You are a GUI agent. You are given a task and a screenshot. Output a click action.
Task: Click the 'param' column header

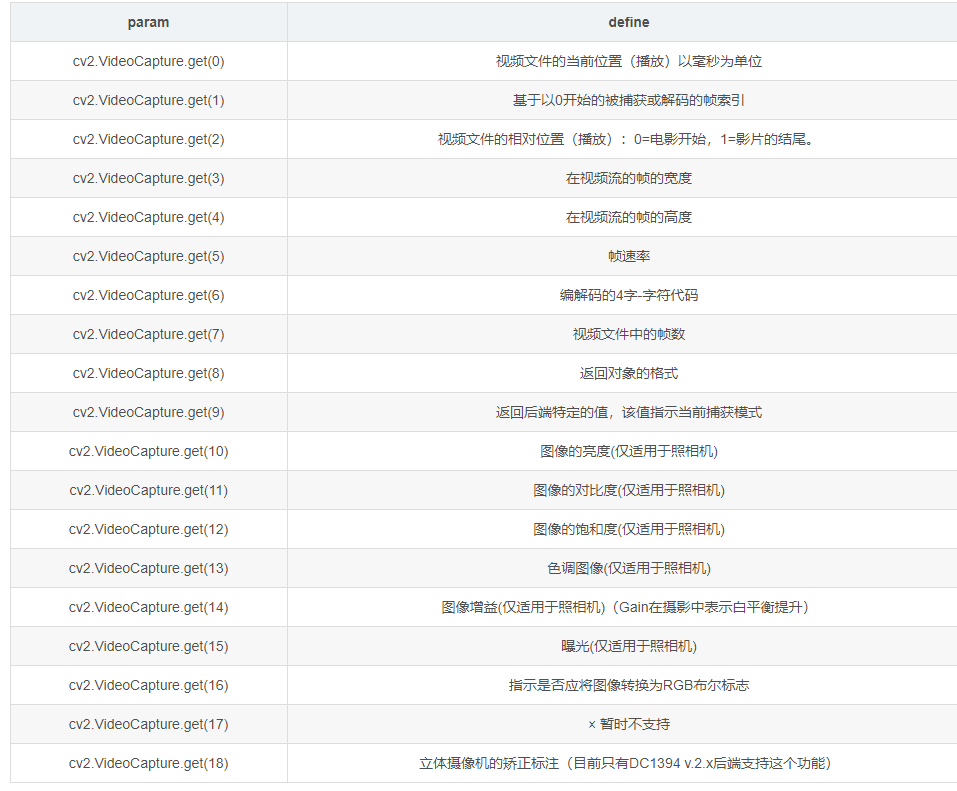pyautogui.click(x=148, y=23)
